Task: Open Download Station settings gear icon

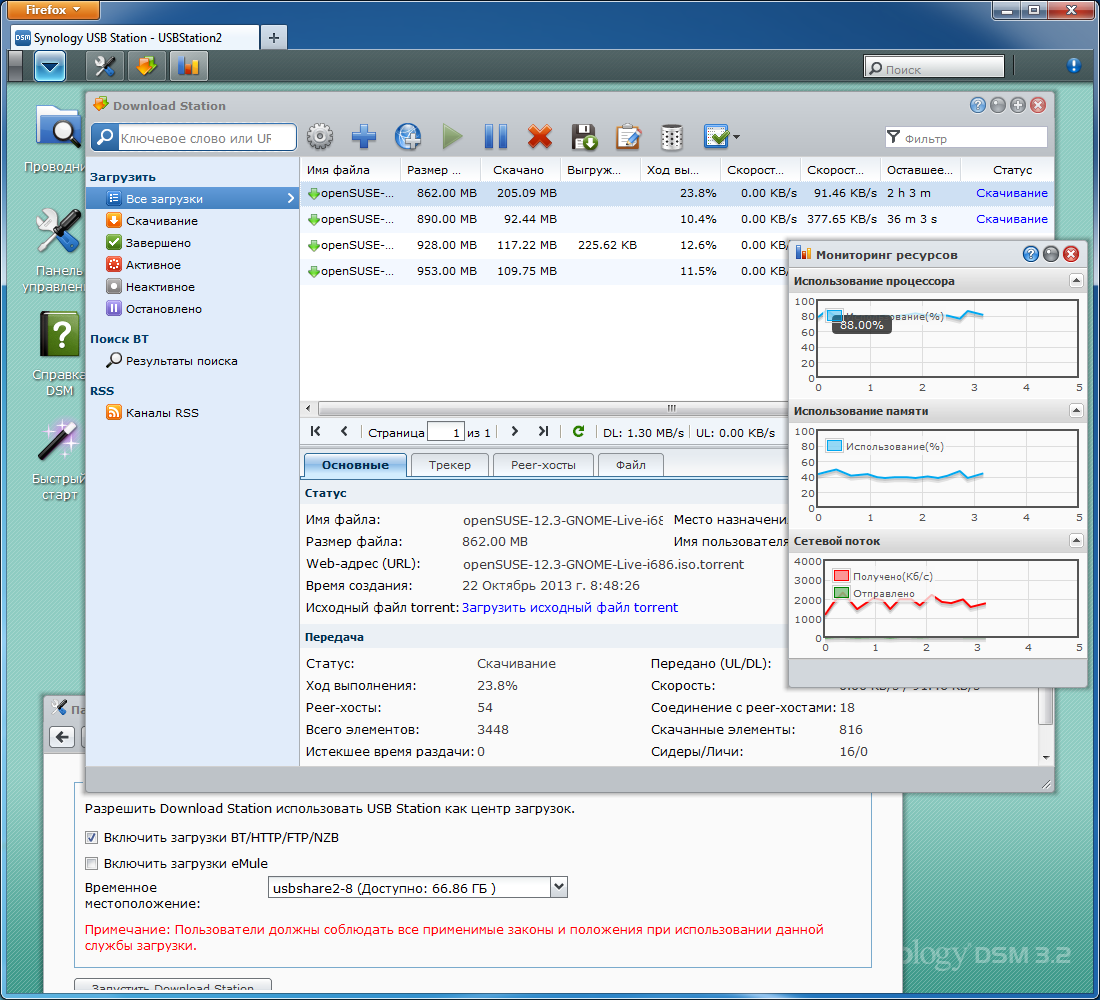Action: tap(320, 137)
